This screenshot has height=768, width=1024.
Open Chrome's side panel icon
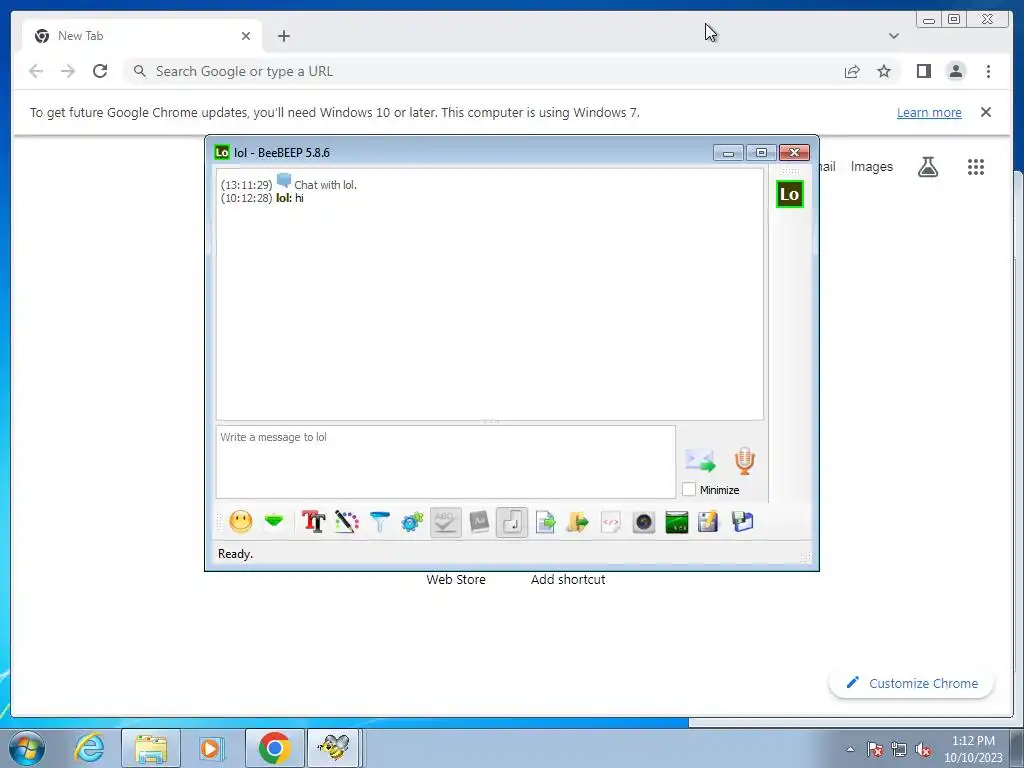point(923,71)
